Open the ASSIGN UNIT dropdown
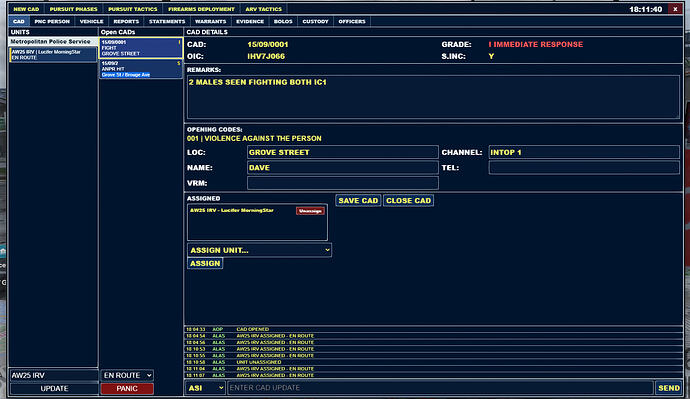 (259, 250)
